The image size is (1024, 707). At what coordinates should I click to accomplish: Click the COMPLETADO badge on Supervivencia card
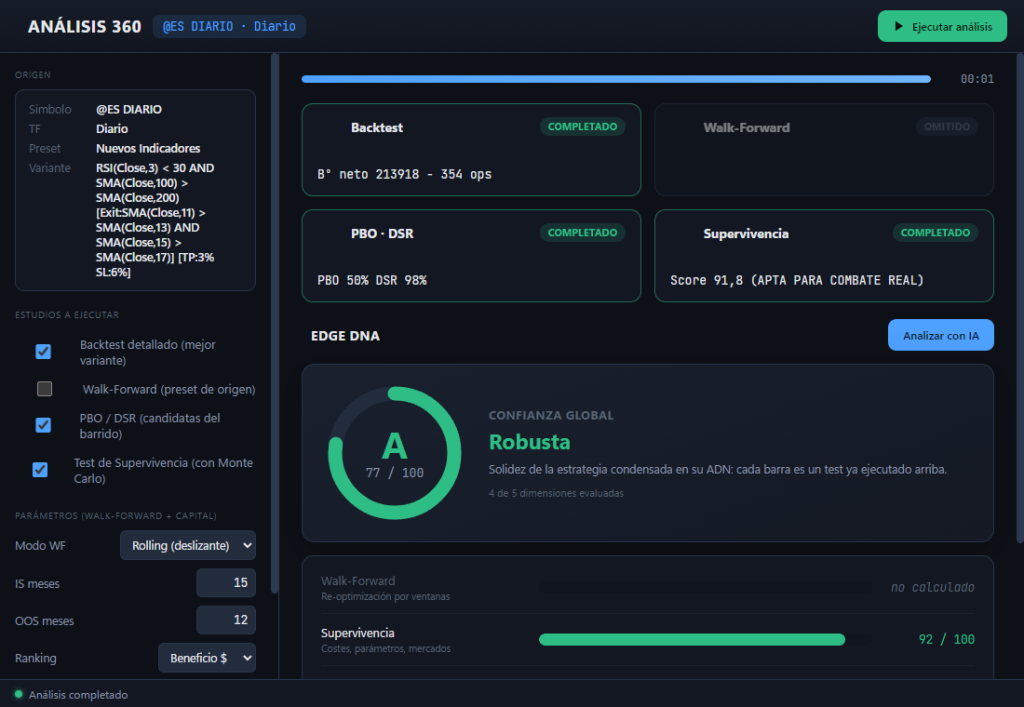click(x=935, y=232)
